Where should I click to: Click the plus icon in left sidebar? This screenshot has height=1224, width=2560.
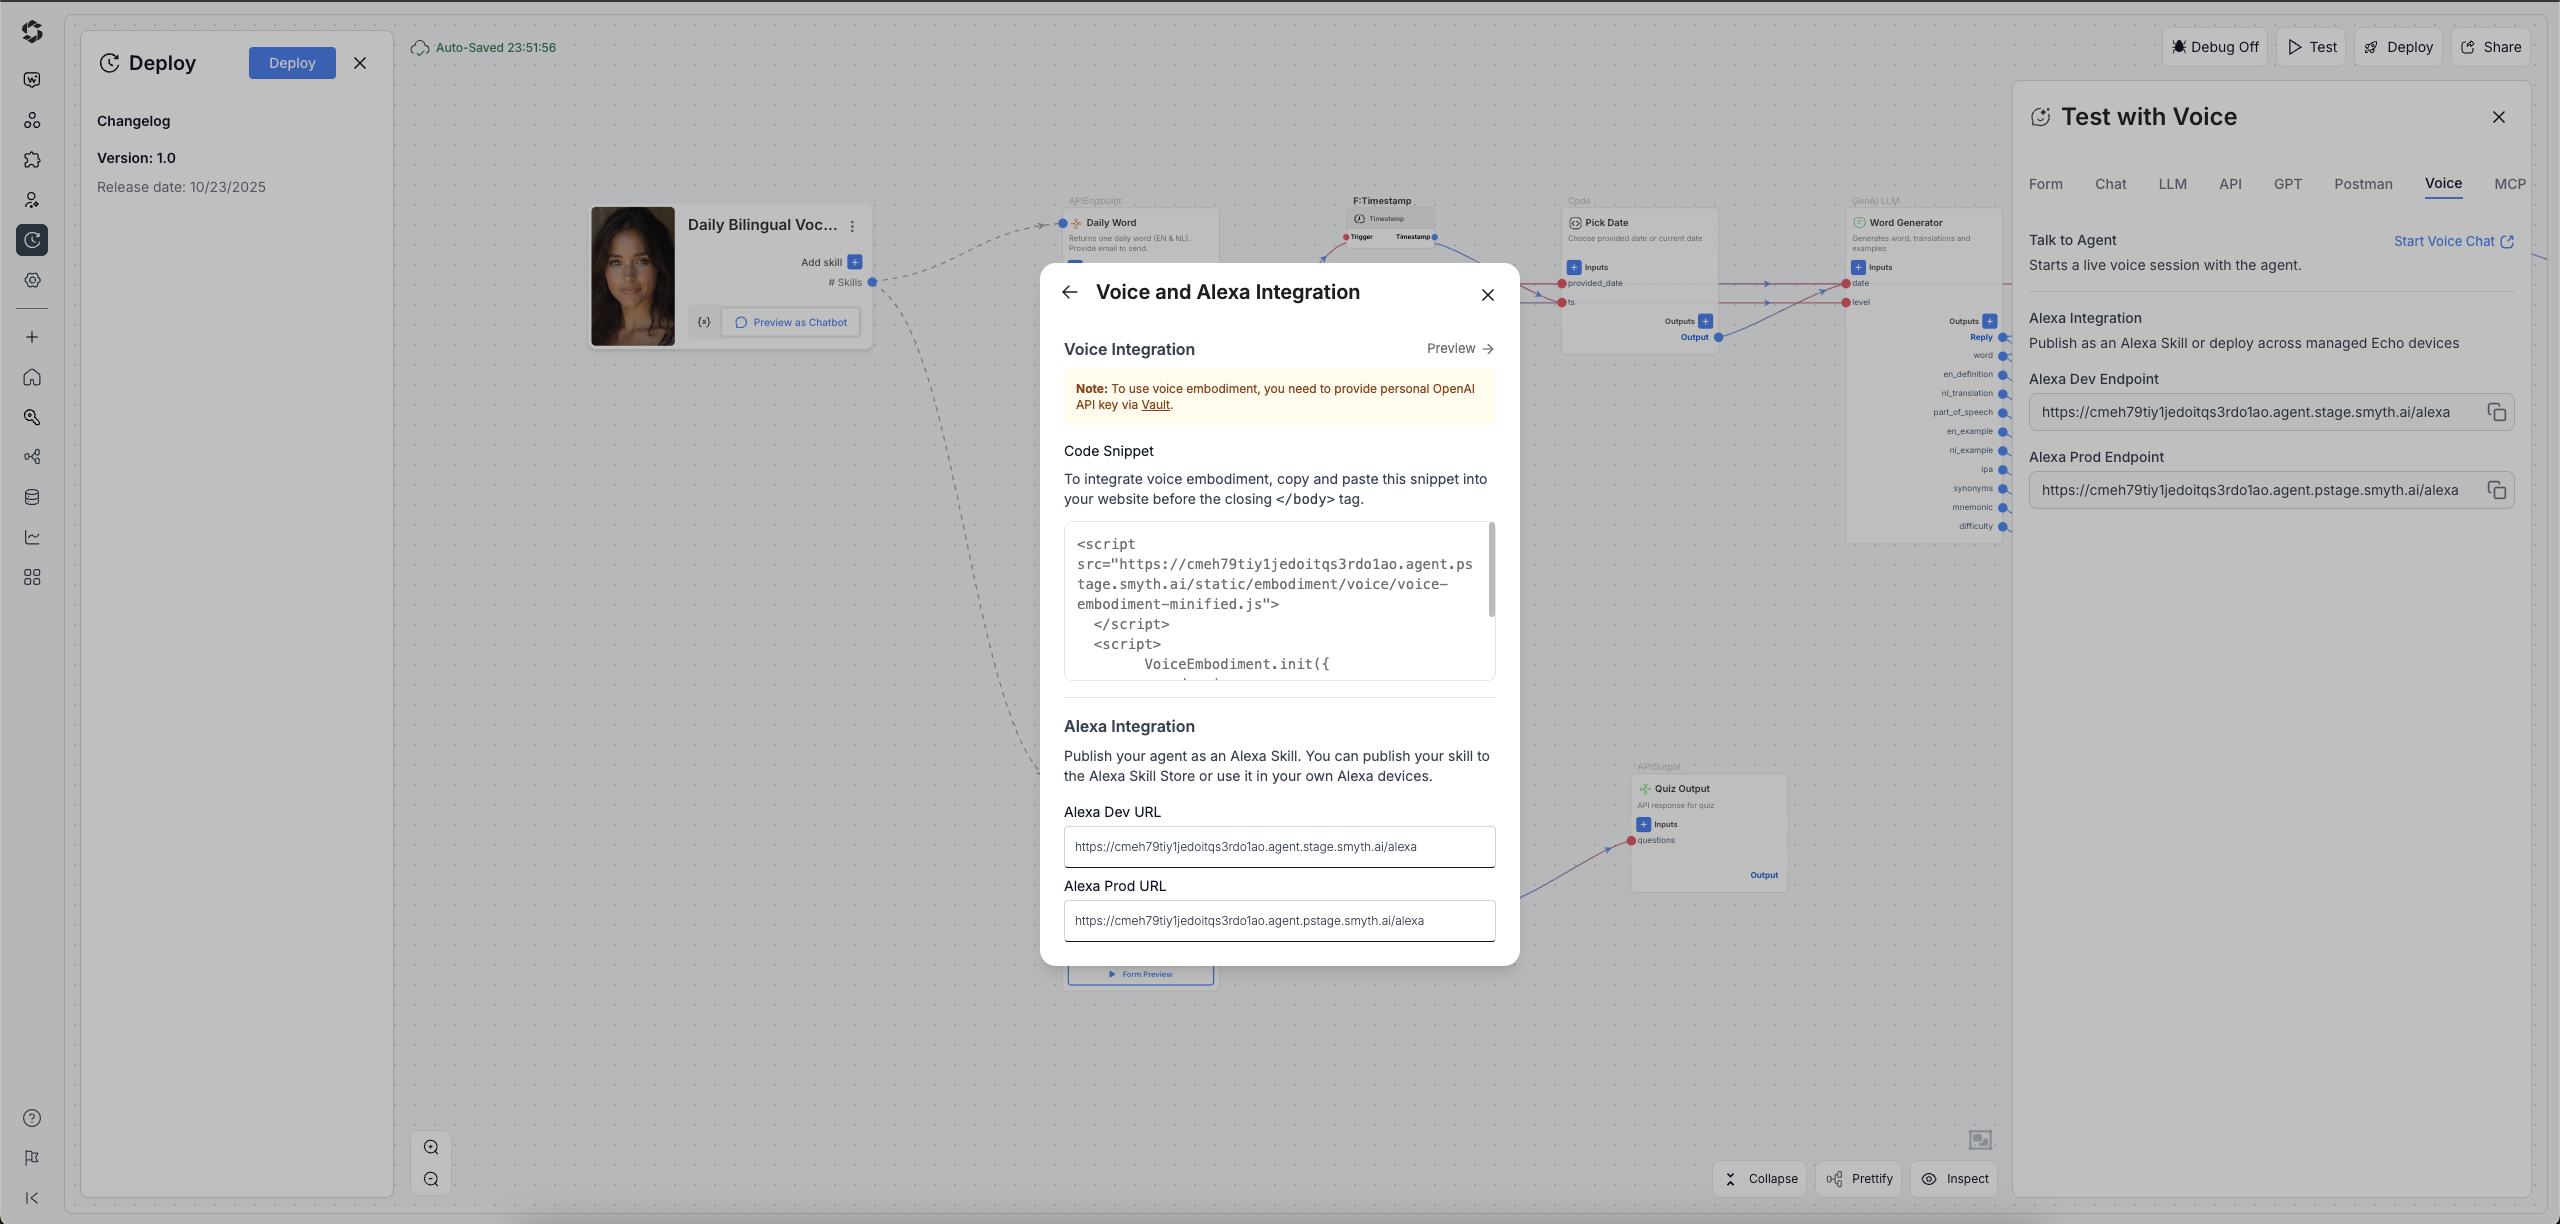pyautogui.click(x=32, y=337)
